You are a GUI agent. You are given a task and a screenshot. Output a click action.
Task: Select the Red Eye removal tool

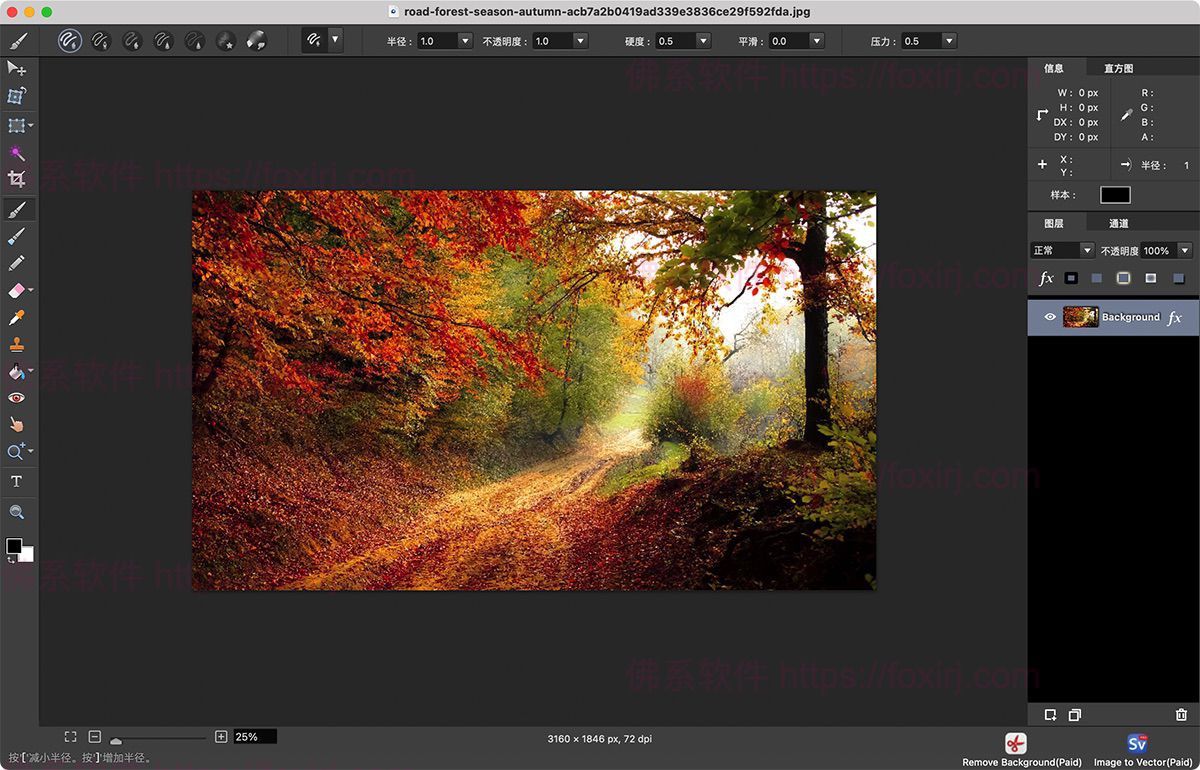pos(17,398)
